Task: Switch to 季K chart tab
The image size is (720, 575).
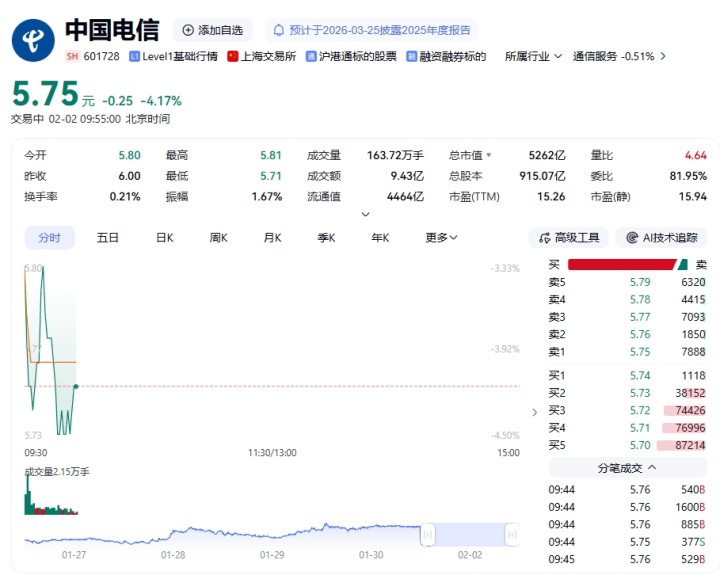Action: point(326,238)
